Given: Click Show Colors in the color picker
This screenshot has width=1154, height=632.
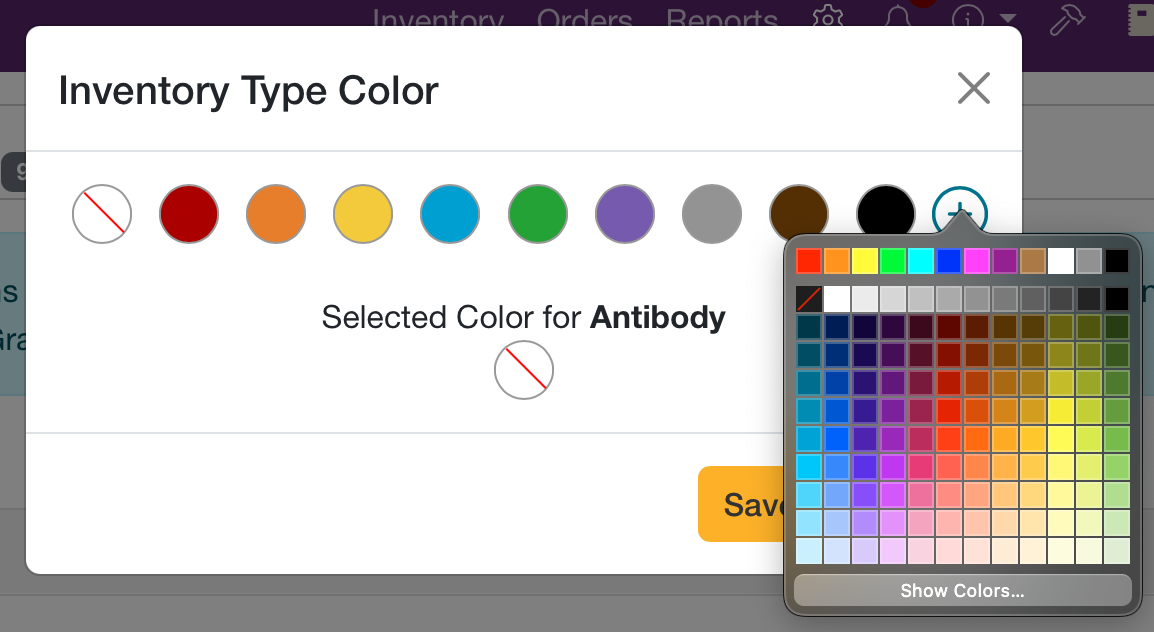Looking at the screenshot, I should pos(961,590).
